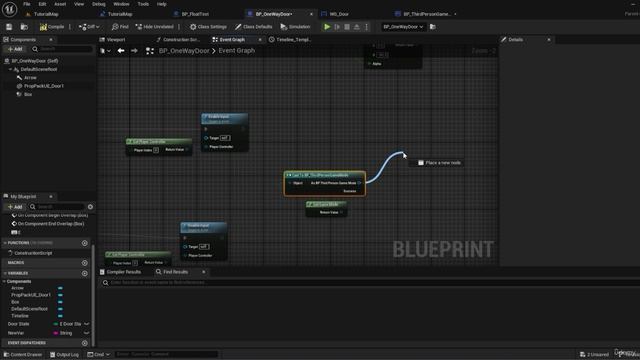The width and height of the screenshot is (640, 360).
Task: Open the ConstructionScript function
Action: click(x=33, y=253)
